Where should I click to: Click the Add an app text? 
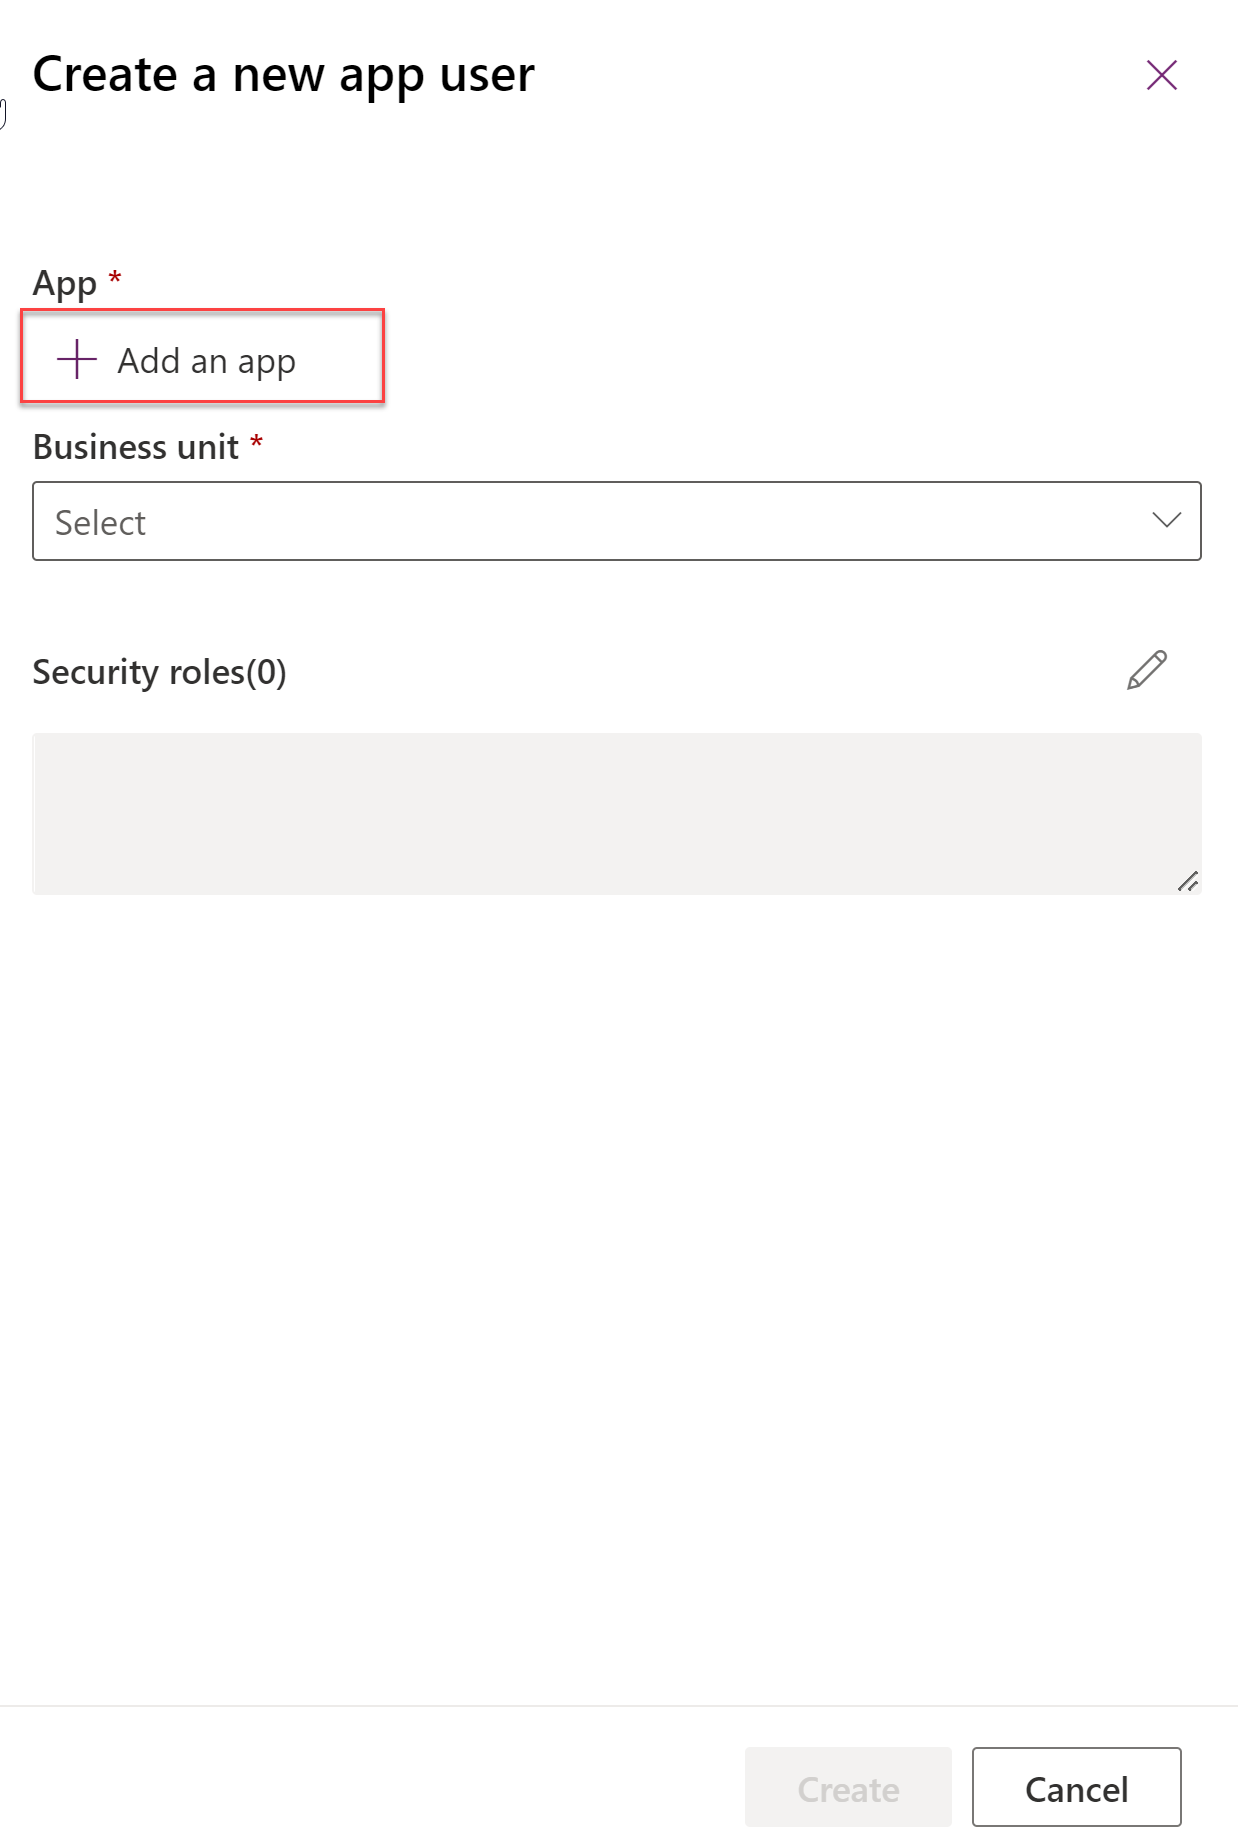click(x=206, y=361)
